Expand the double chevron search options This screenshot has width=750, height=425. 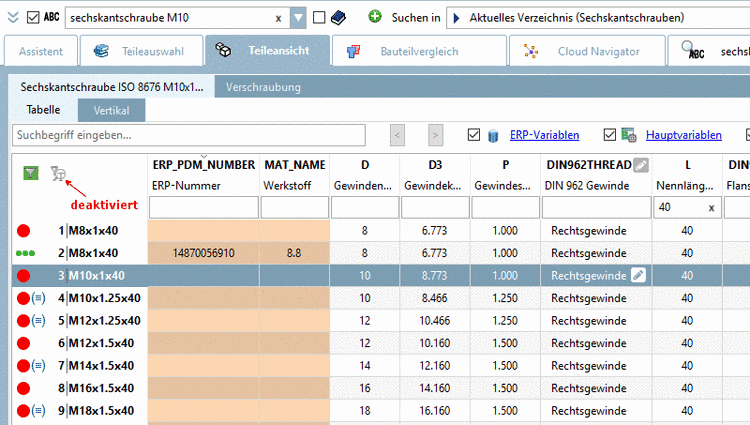(x=13, y=18)
